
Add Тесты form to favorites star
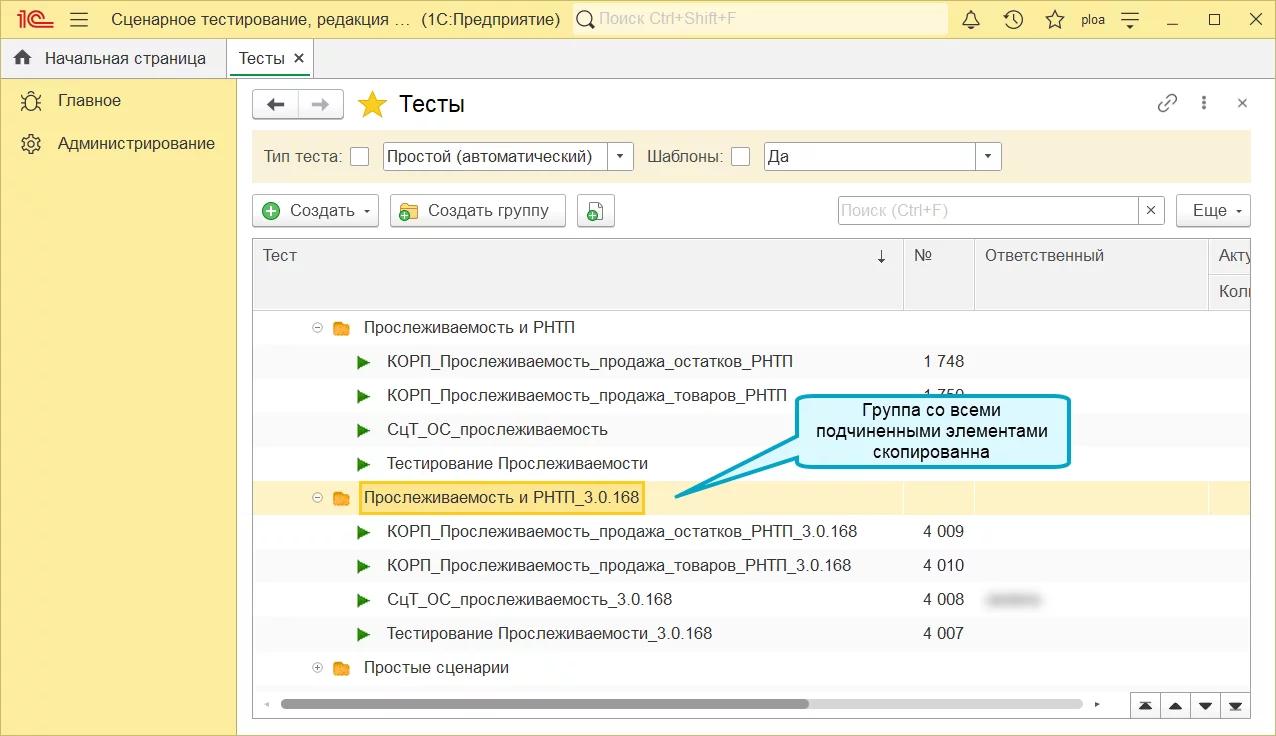372,104
